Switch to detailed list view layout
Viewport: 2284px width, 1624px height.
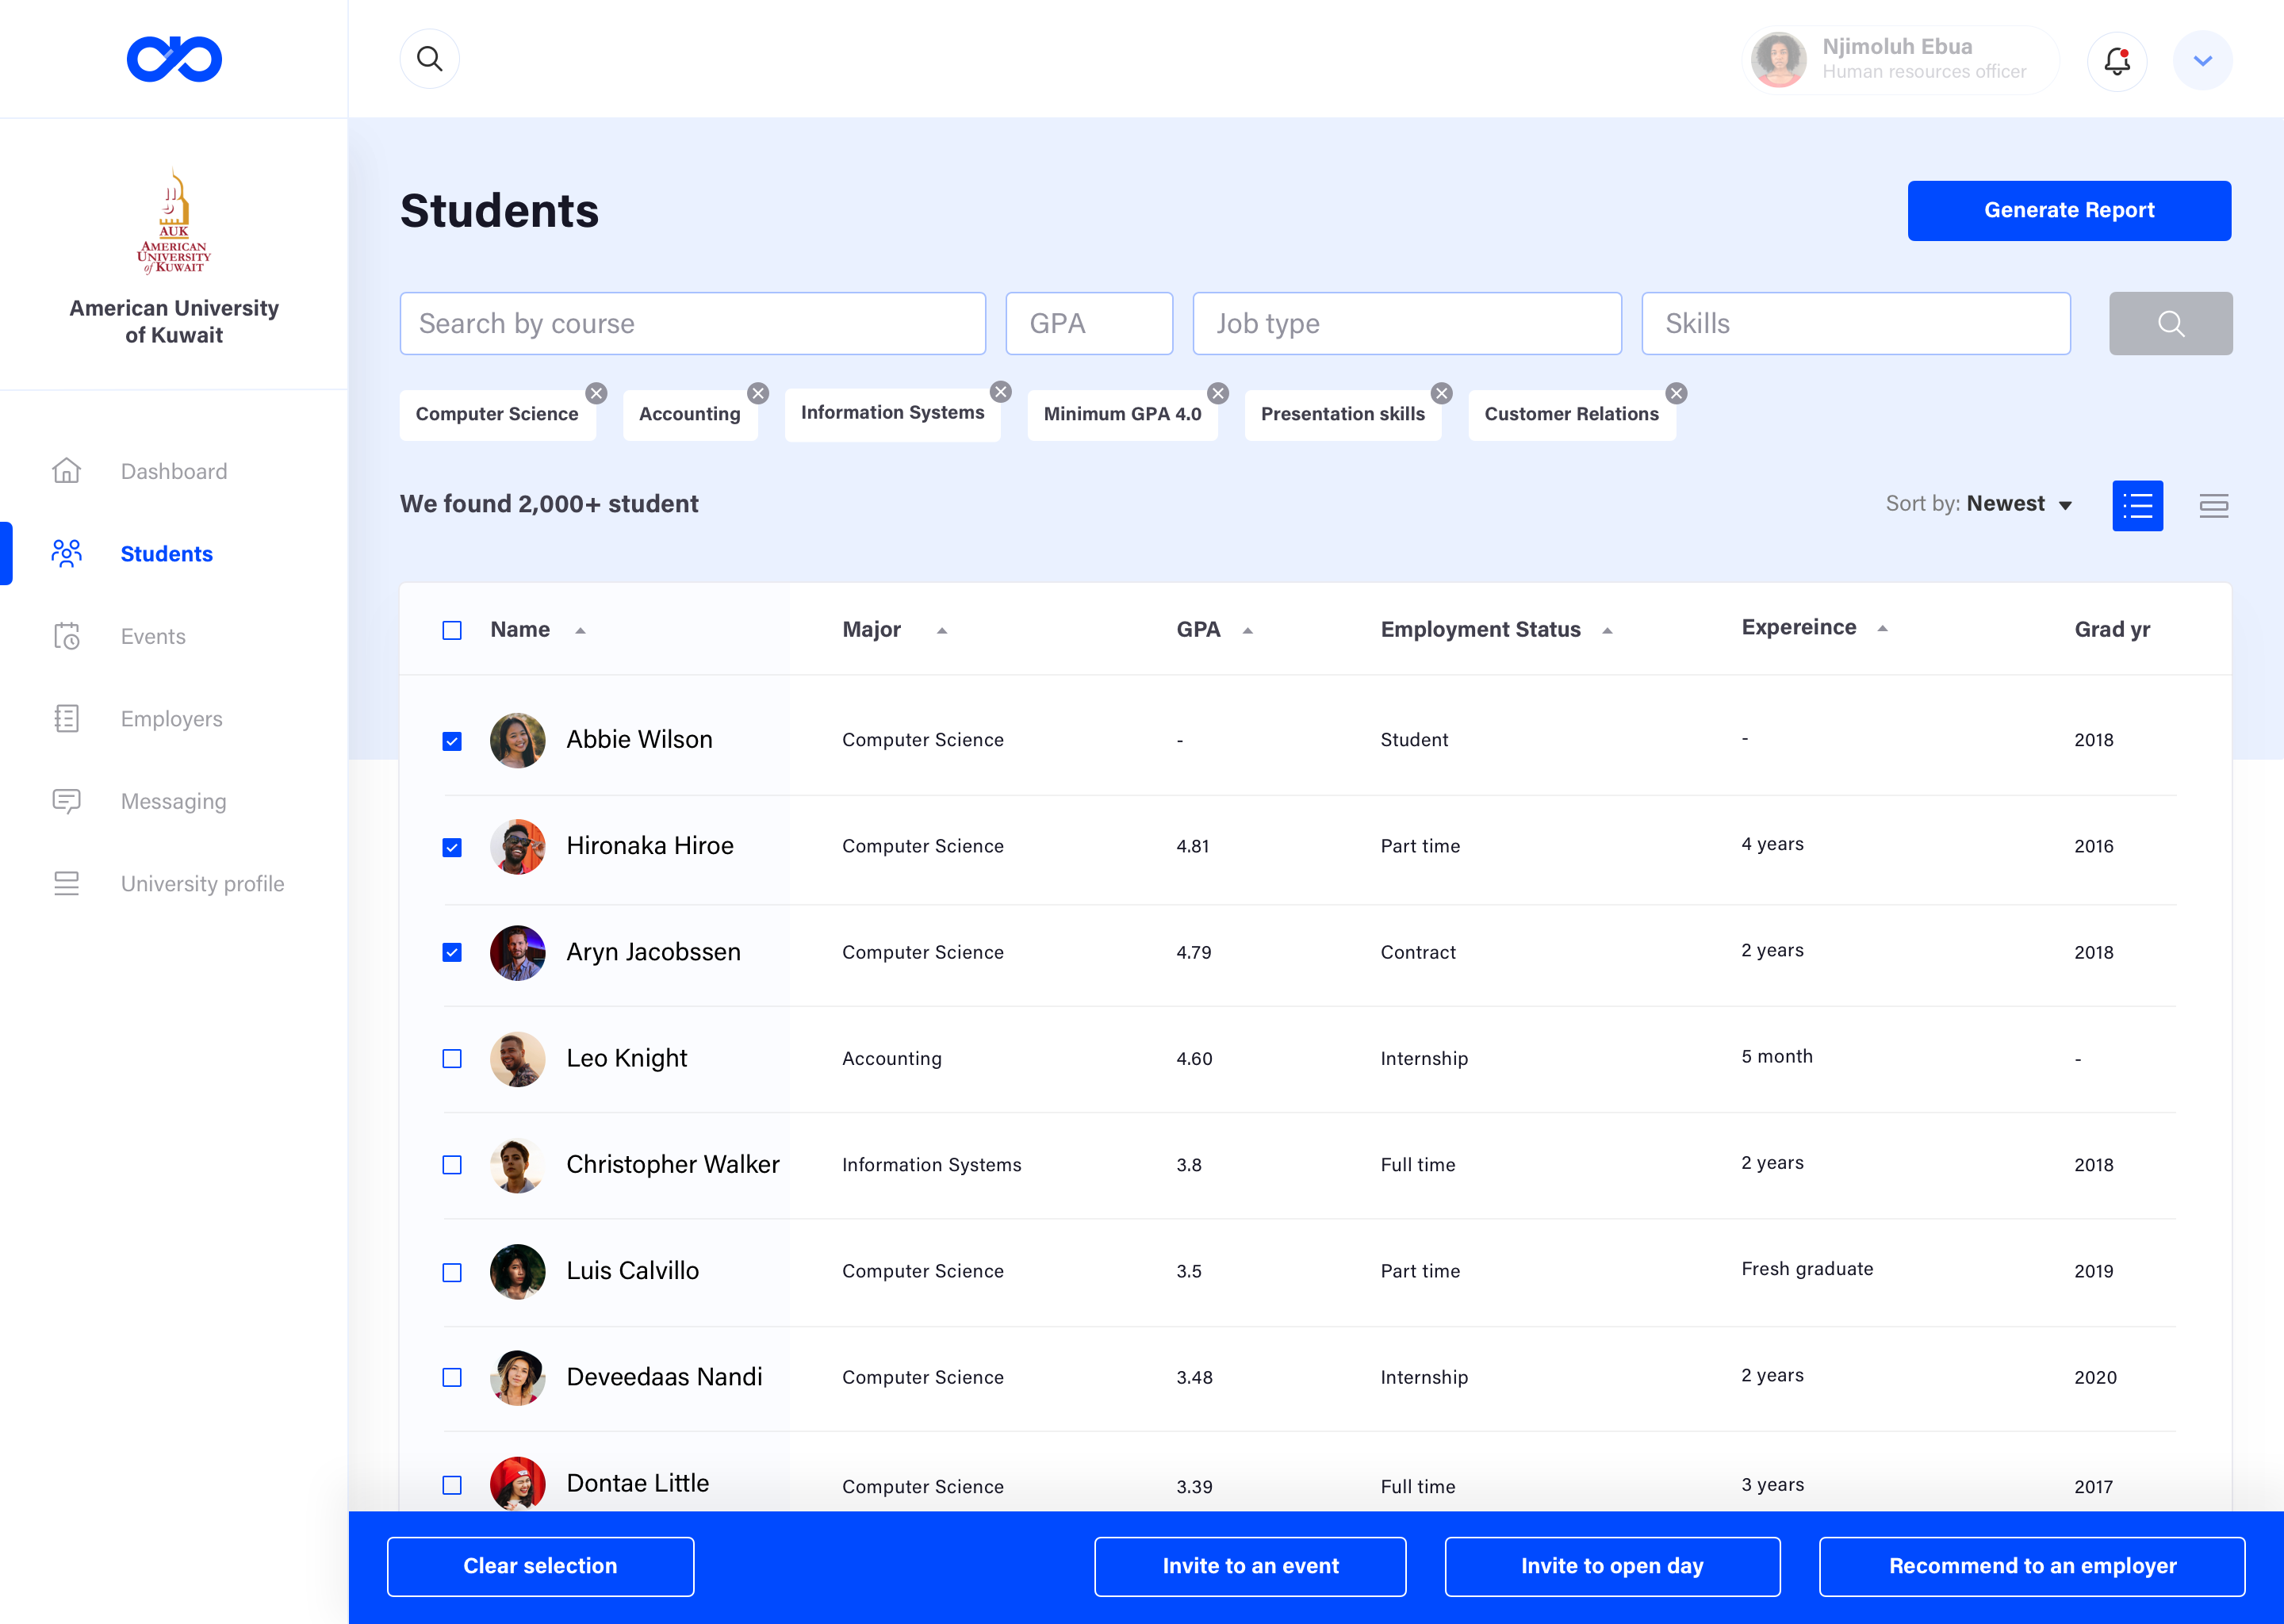(2138, 505)
